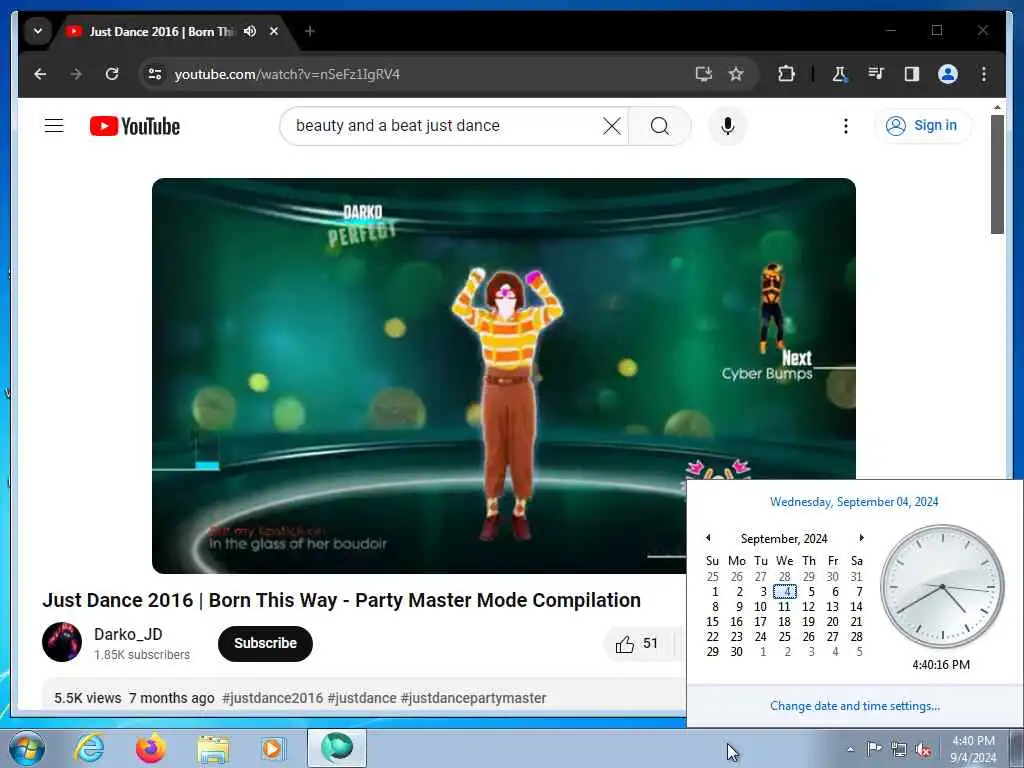1024x768 pixels.
Task: Open Change date and time settings link
Action: (855, 706)
